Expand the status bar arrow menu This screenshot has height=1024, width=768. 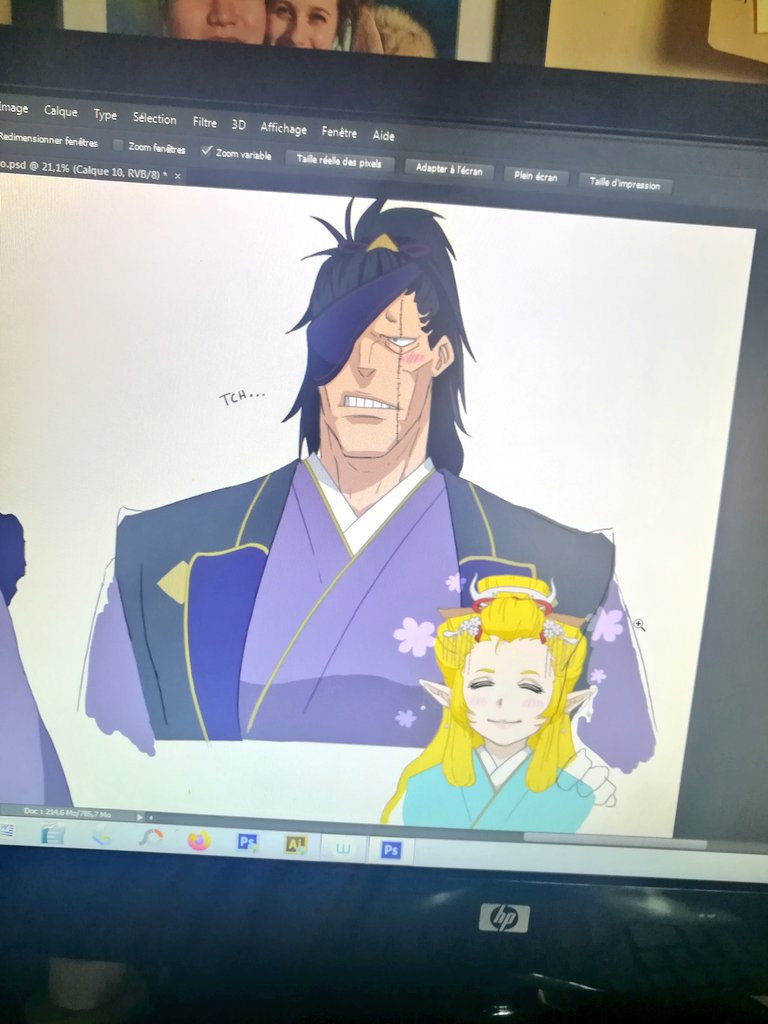pos(139,816)
